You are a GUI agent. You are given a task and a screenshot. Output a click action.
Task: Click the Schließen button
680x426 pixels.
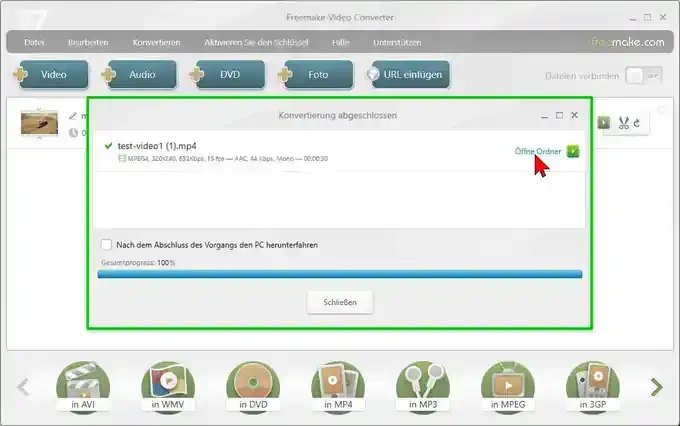point(340,302)
